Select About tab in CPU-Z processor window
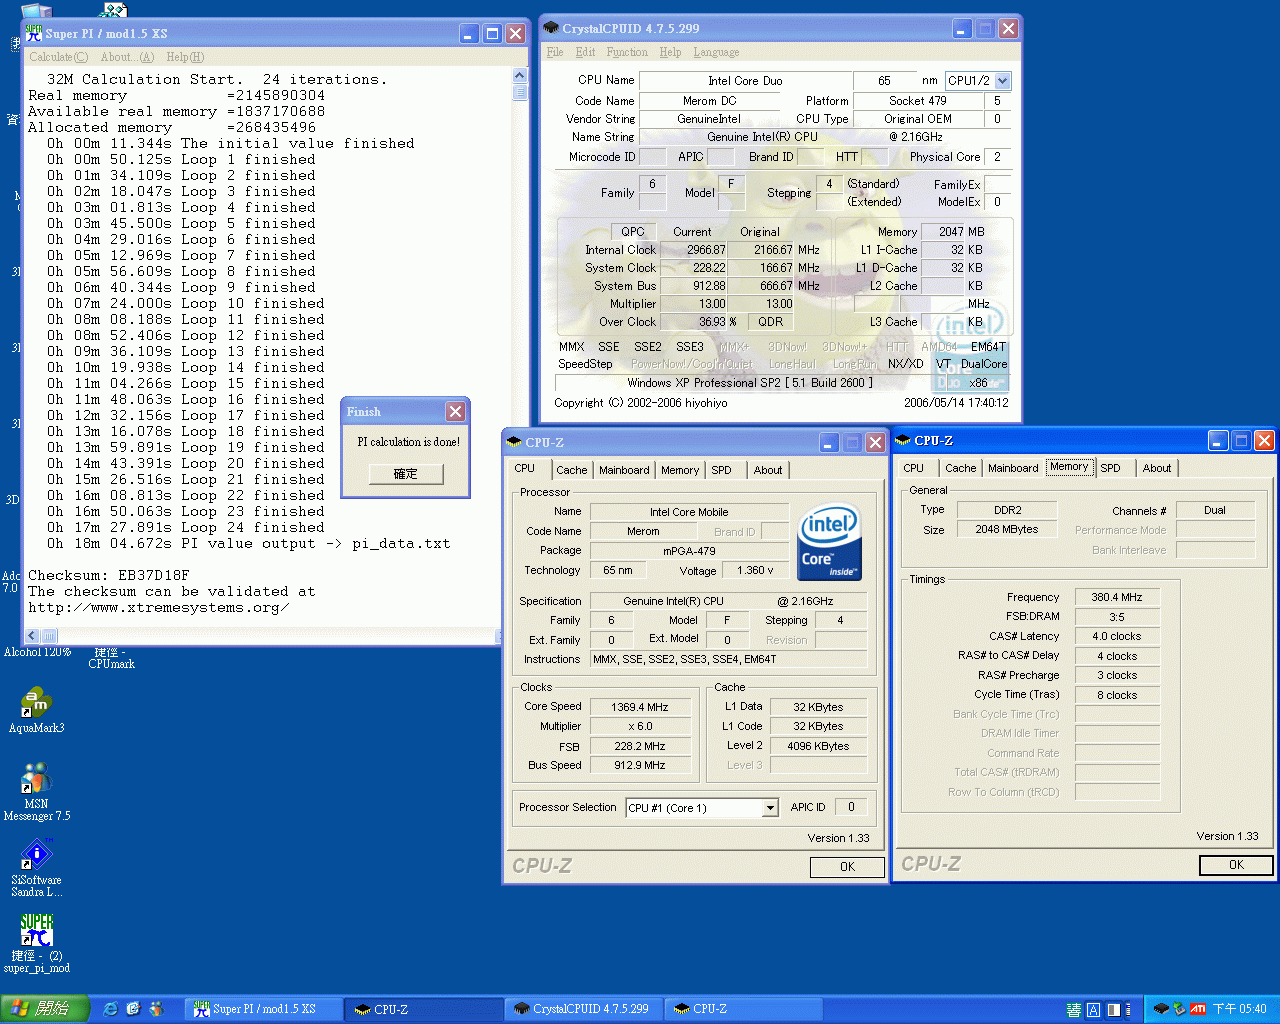1280x1024 pixels. 768,470
